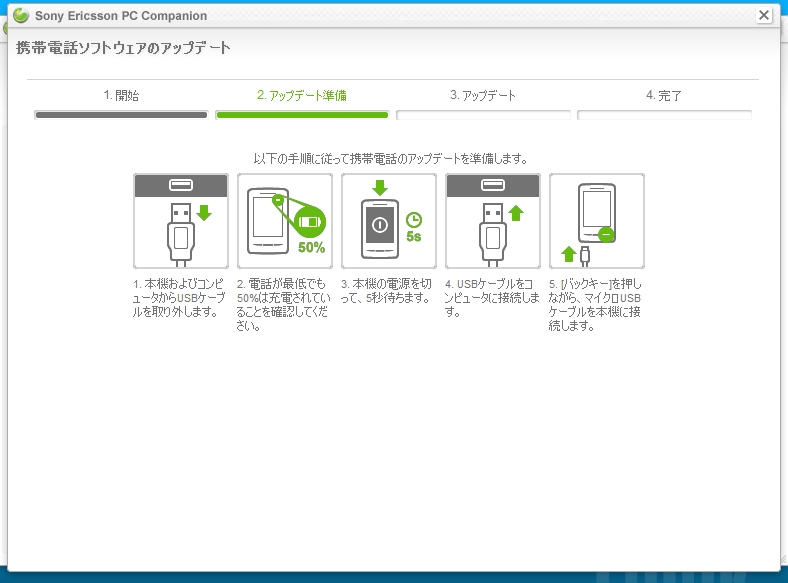This screenshot has width=788, height=583.
Task: Click the 携帯電話ソフトウェアのアップデート heading
Action: tap(124, 48)
